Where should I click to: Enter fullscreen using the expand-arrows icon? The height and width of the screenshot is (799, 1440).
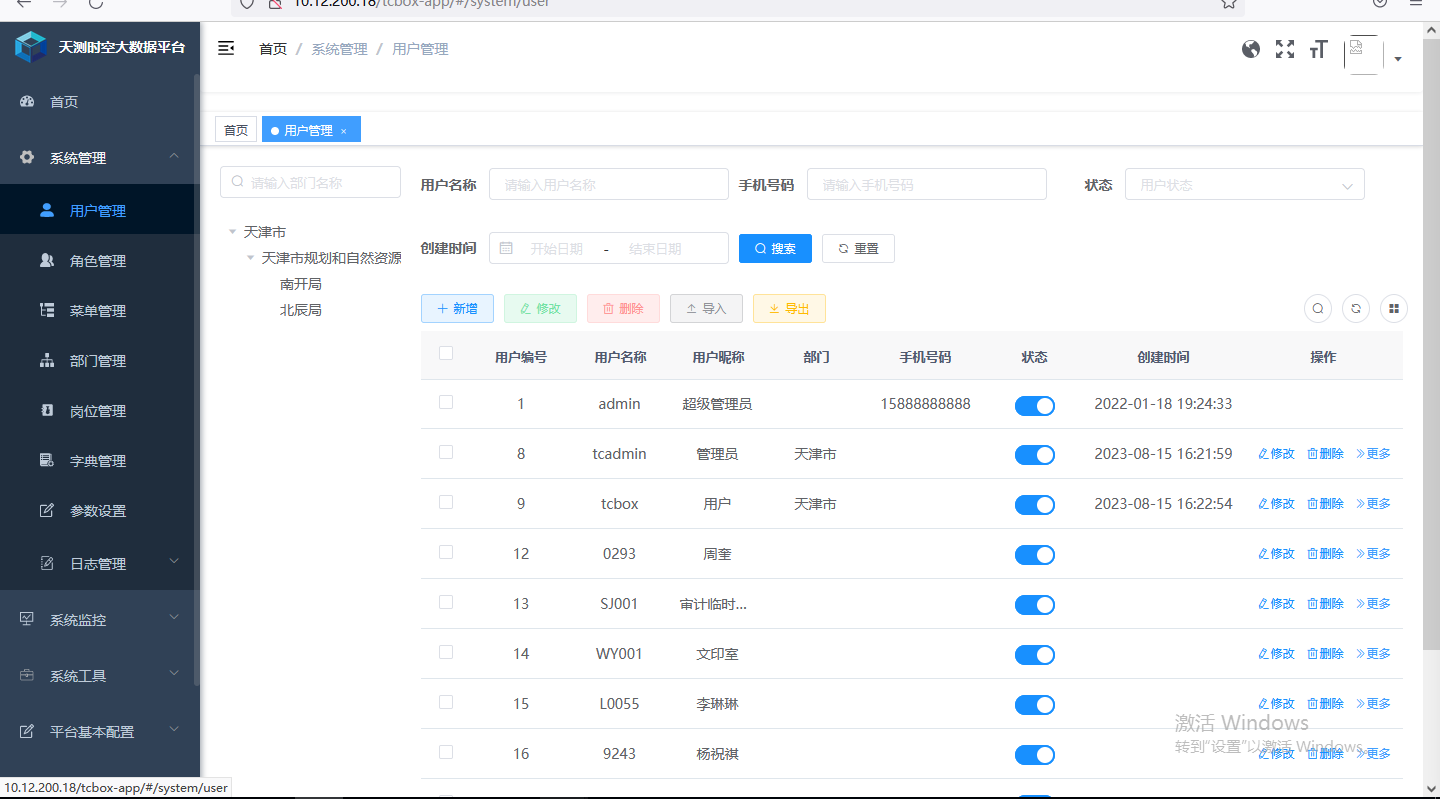(1284, 48)
